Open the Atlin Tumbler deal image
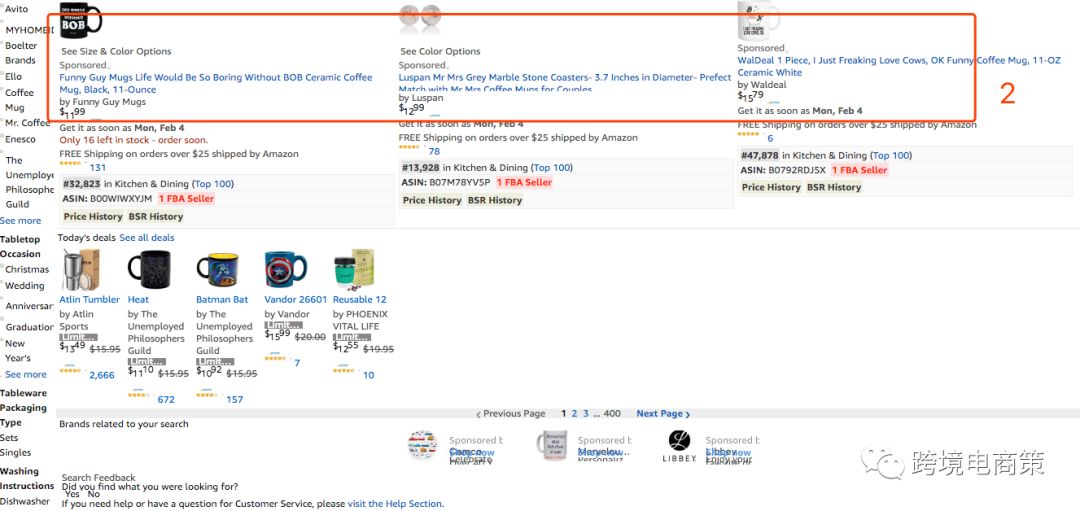 (78, 269)
